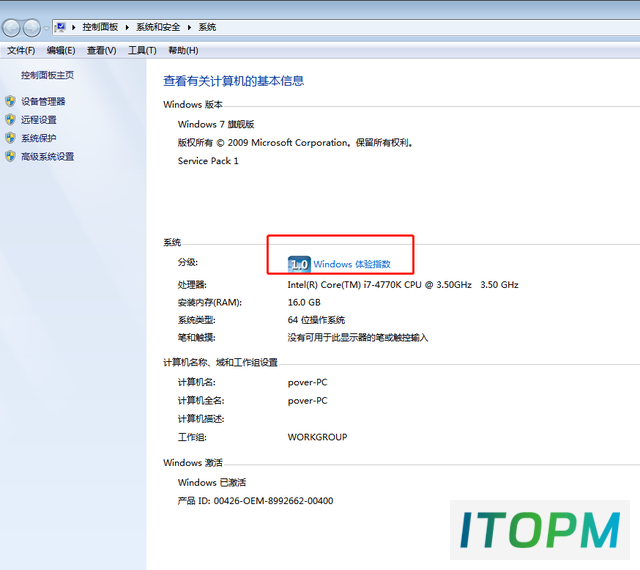This screenshot has width=640, height=570.
Task: Open the 文件(F) menu
Action: (x=21, y=50)
